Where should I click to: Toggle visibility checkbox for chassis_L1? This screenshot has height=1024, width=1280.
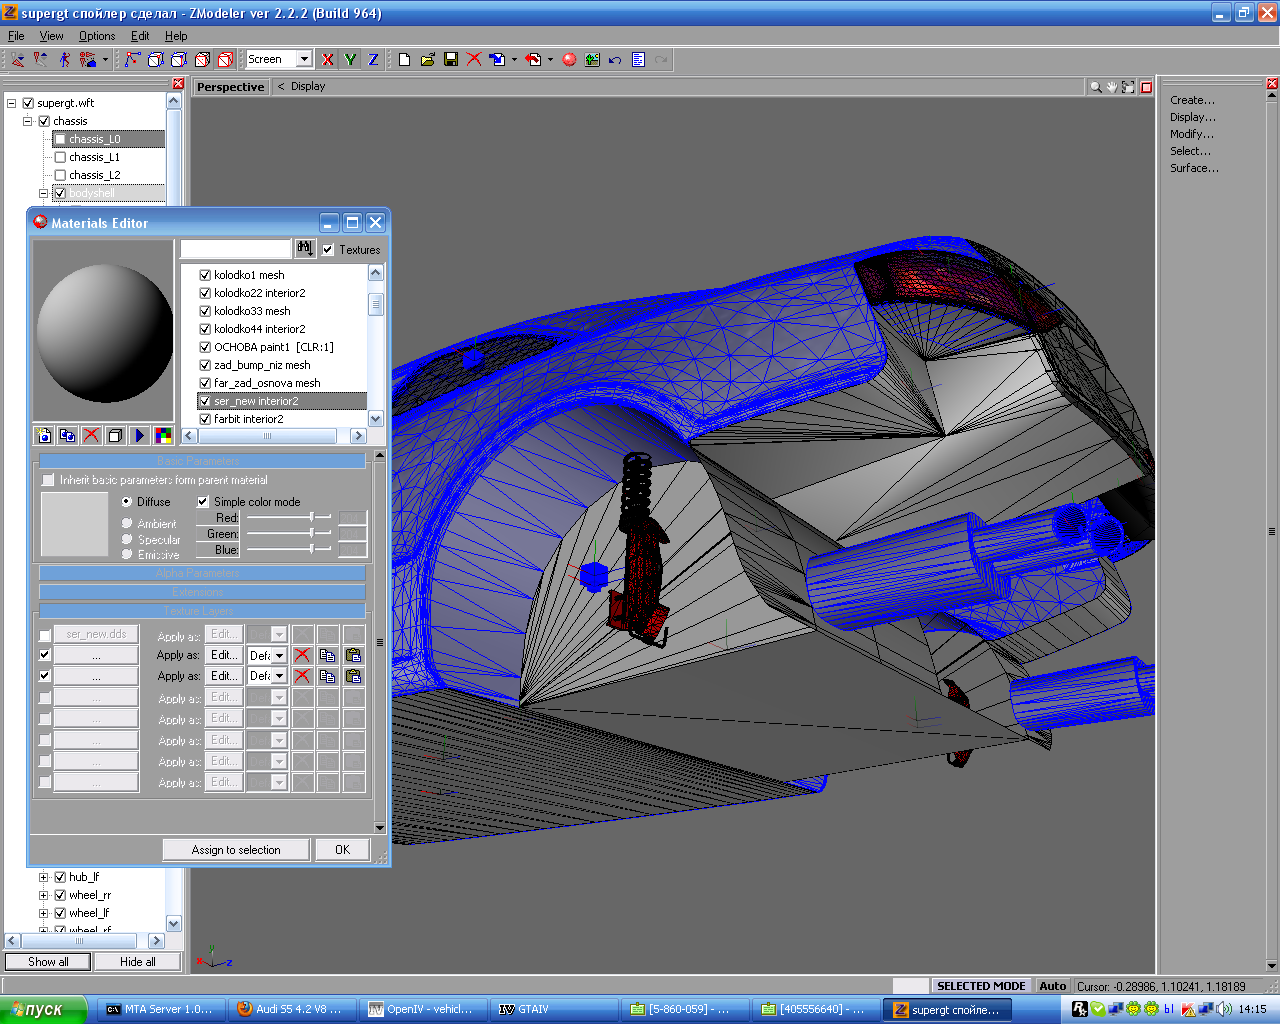pyautogui.click(x=60, y=157)
